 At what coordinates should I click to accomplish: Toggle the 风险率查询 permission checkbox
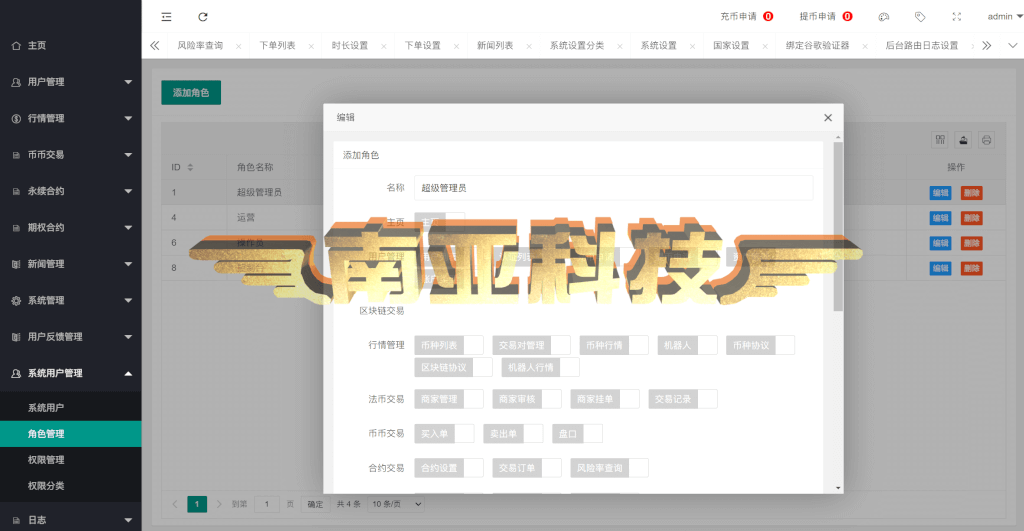tap(609, 468)
